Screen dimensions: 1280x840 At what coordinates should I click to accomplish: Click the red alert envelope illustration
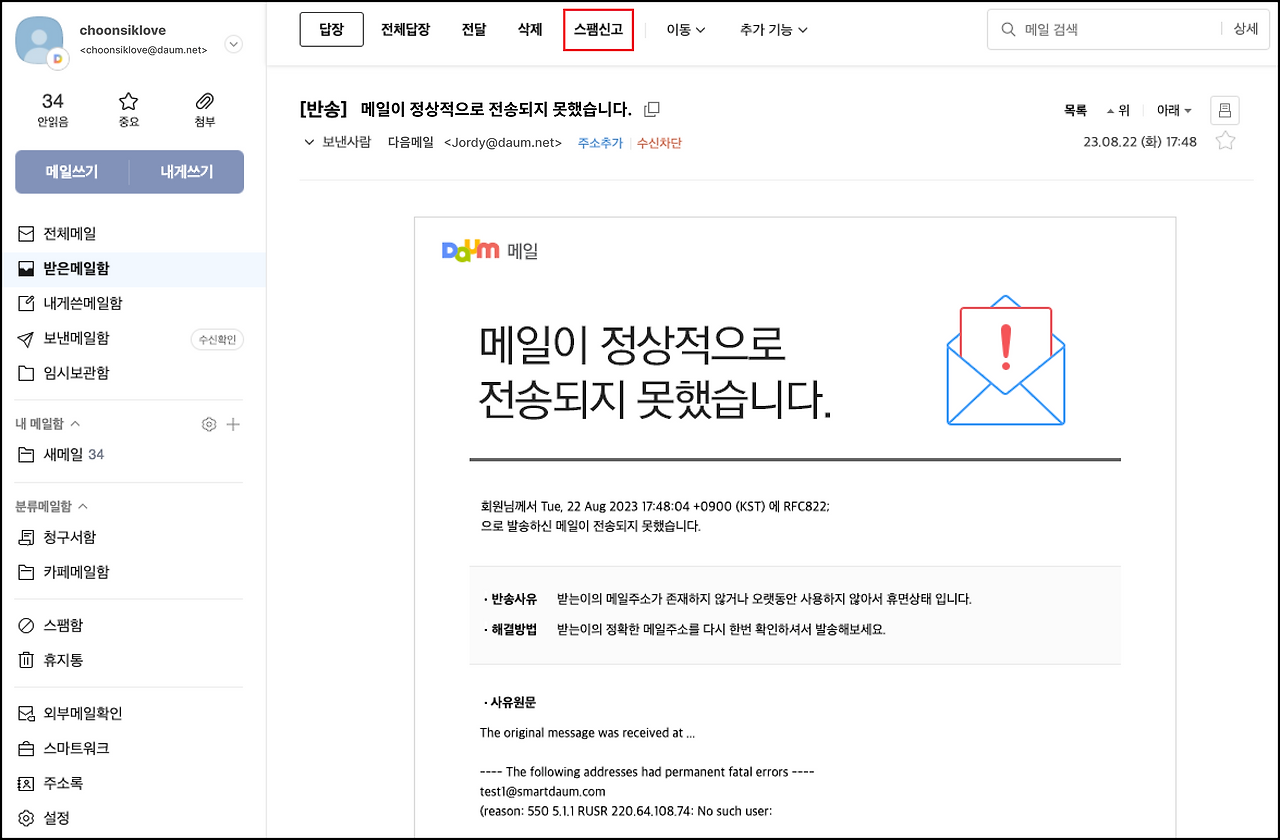(1006, 360)
